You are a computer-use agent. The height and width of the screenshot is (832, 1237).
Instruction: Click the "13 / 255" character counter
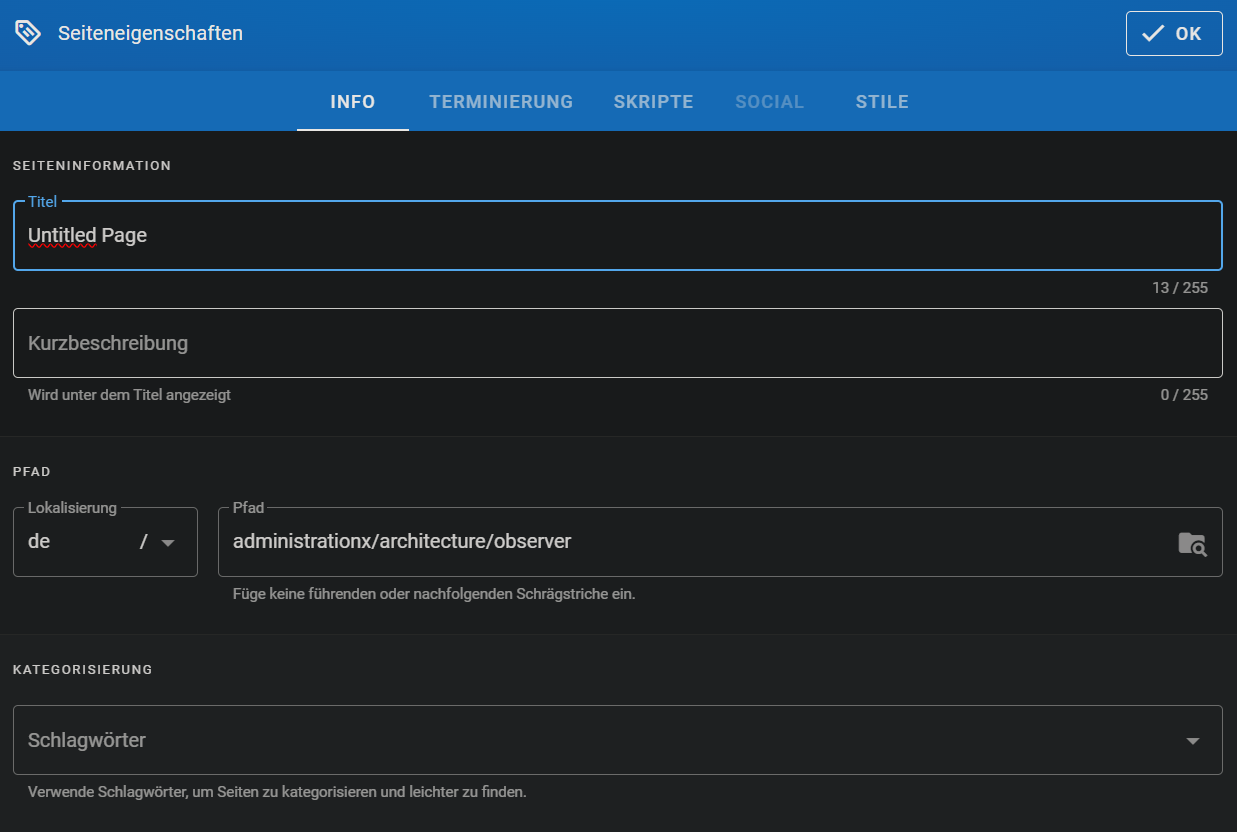point(1179,288)
